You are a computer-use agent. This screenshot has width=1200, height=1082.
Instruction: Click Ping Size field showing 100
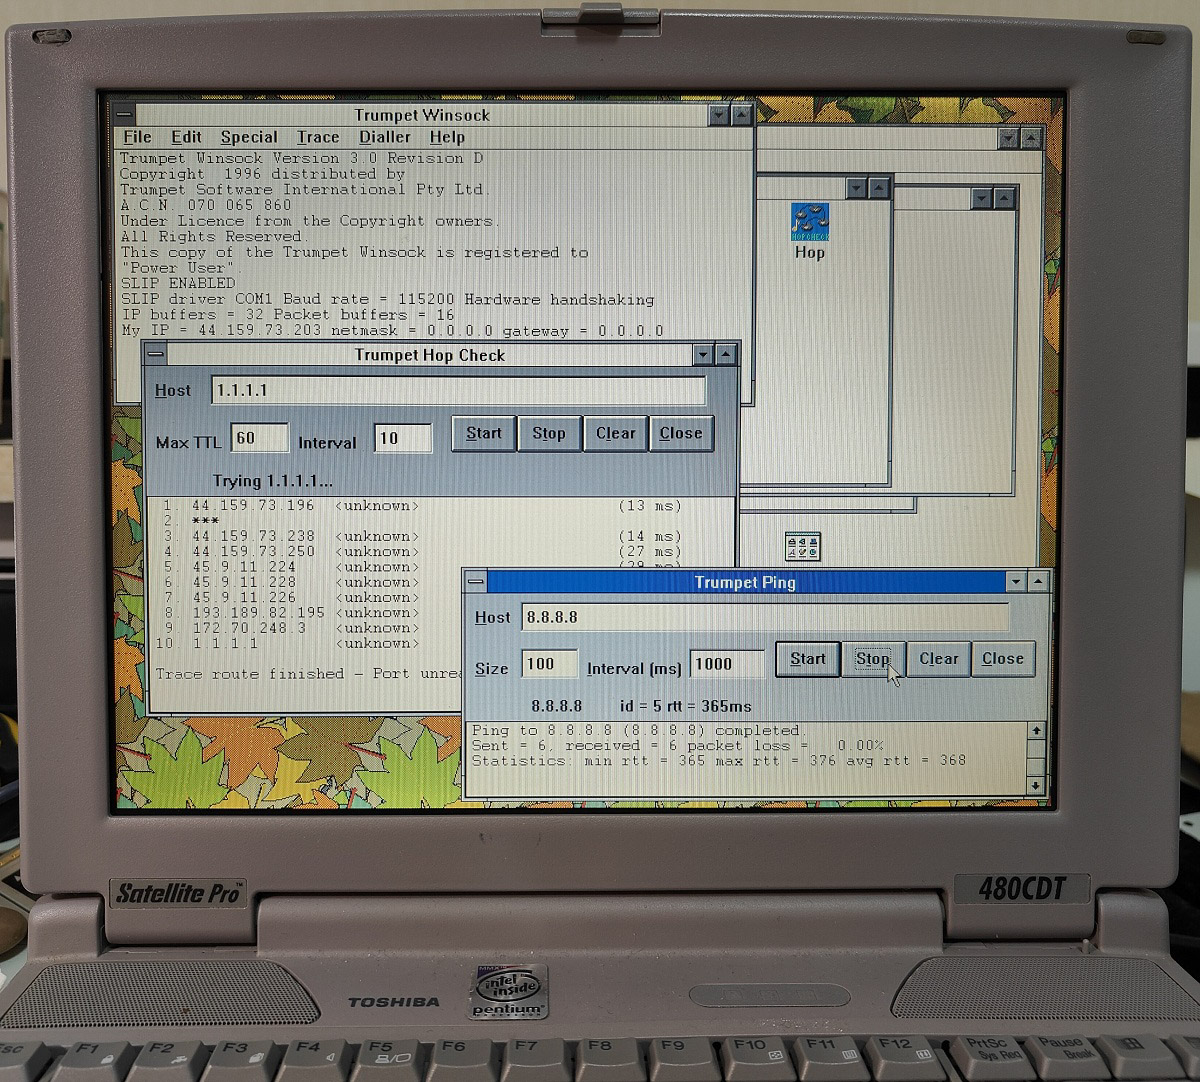pos(550,664)
